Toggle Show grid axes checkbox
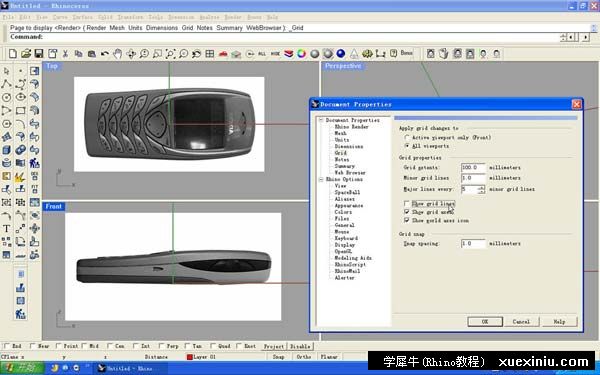The height and width of the screenshot is (375, 600). click(407, 212)
